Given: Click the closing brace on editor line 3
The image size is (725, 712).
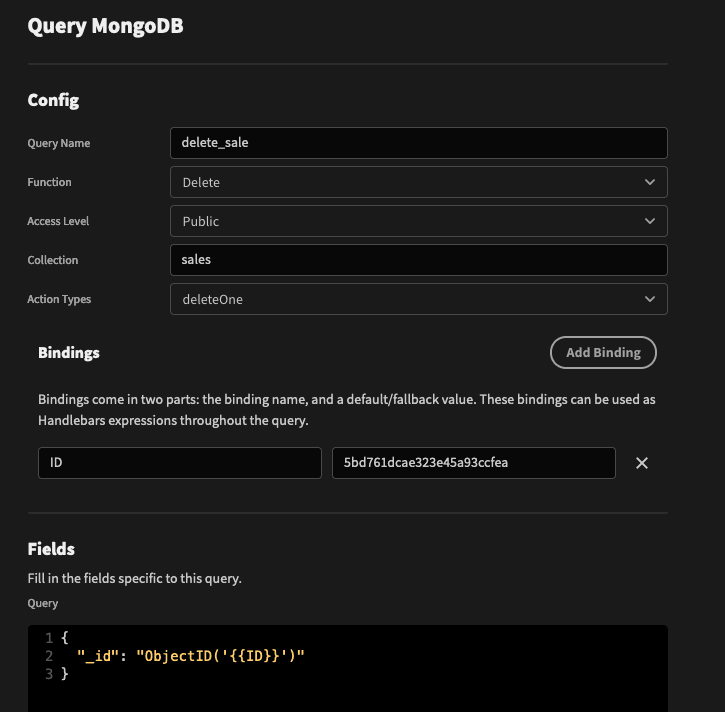Looking at the screenshot, I should tap(65, 674).
